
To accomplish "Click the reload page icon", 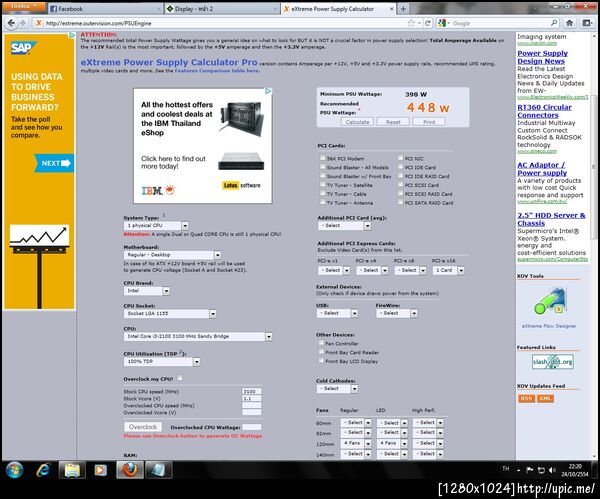I will pos(428,23).
